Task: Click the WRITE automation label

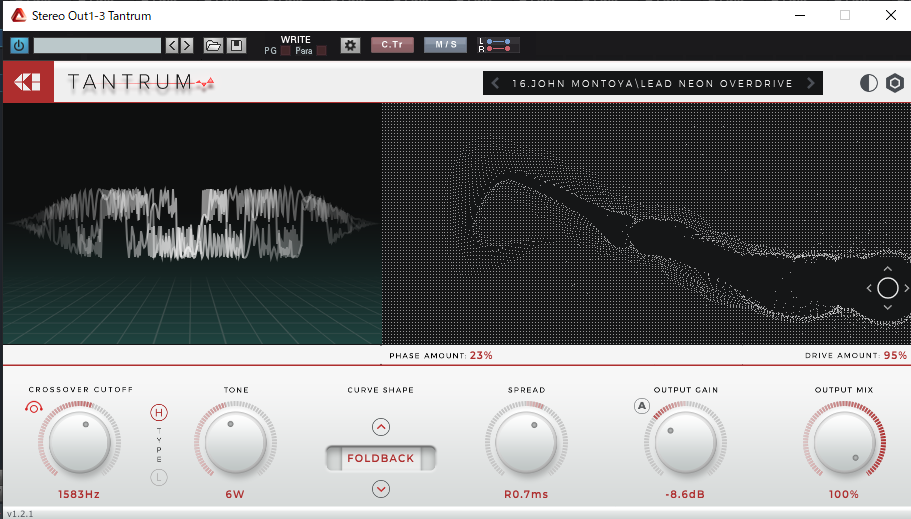Action: 296,40
